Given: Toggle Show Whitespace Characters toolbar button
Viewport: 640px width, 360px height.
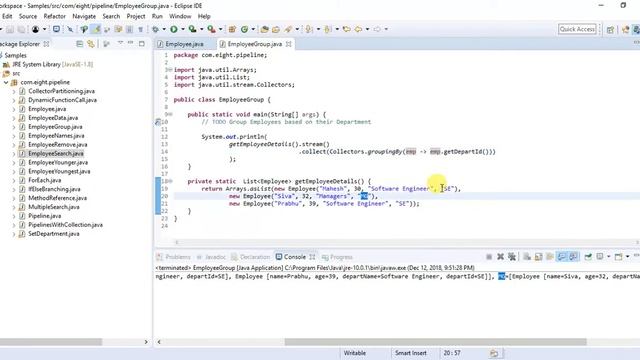Looking at the screenshot, I should [x=140, y=29].
